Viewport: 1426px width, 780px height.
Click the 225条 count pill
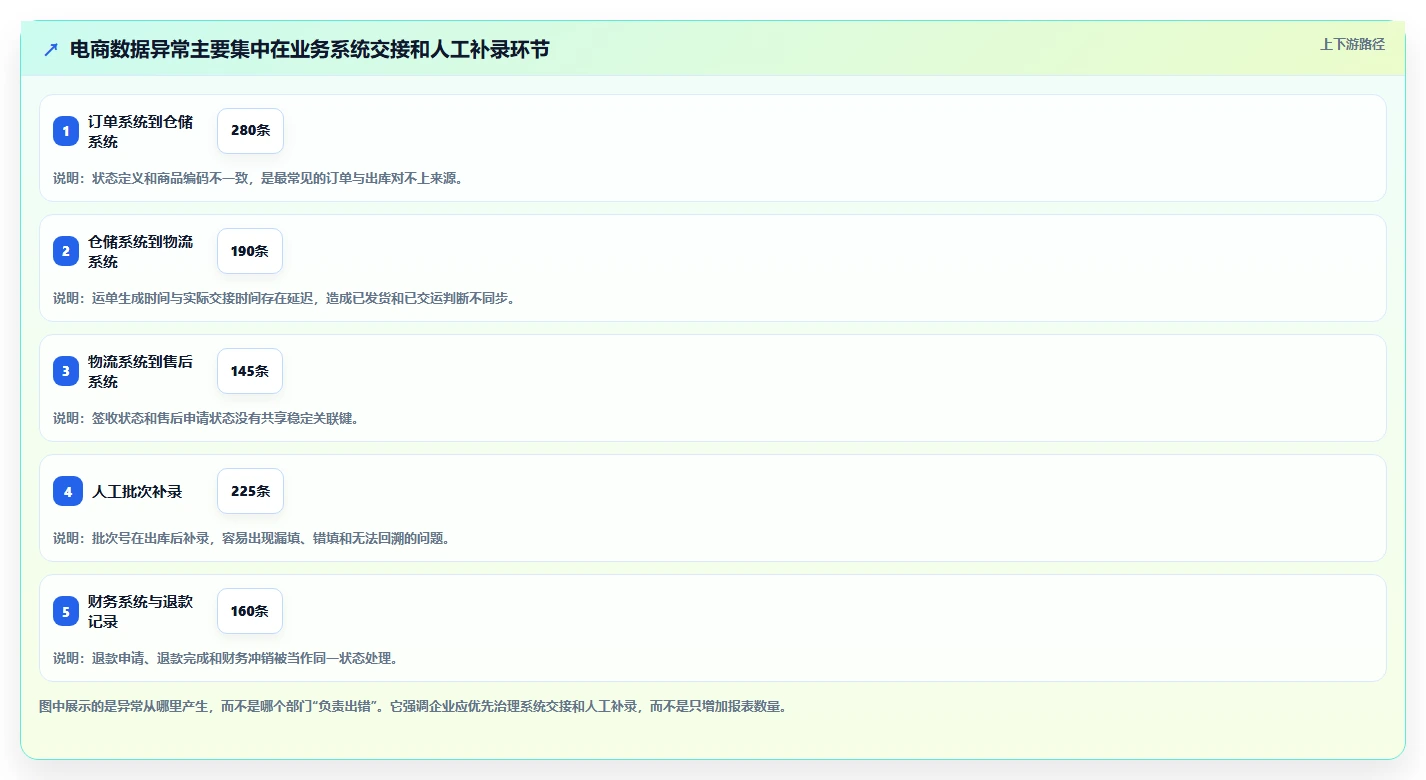point(250,491)
